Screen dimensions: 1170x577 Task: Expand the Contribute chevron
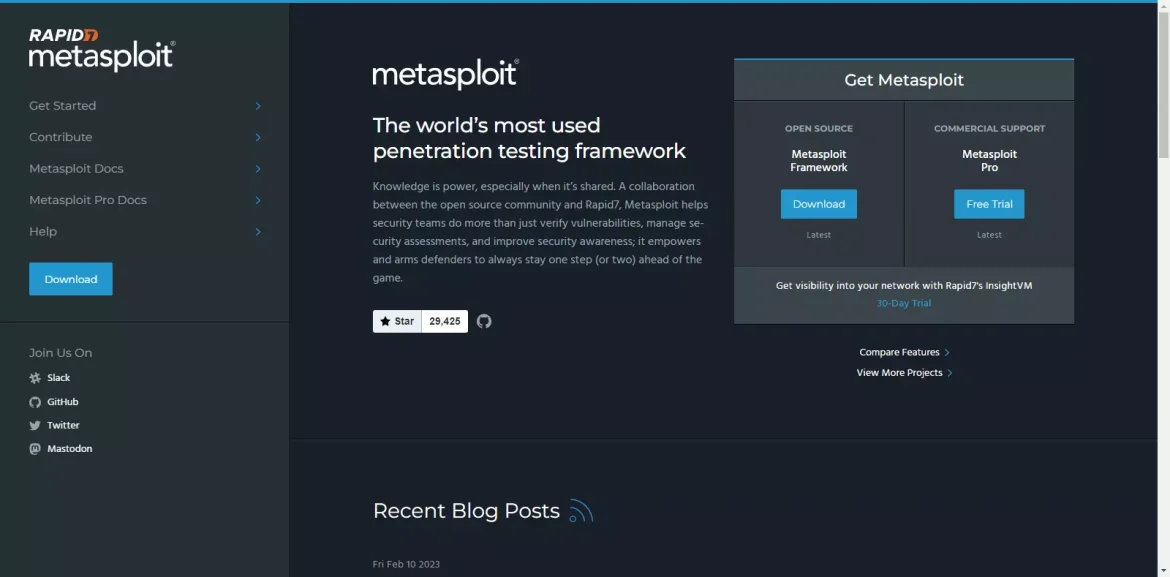click(x=258, y=137)
